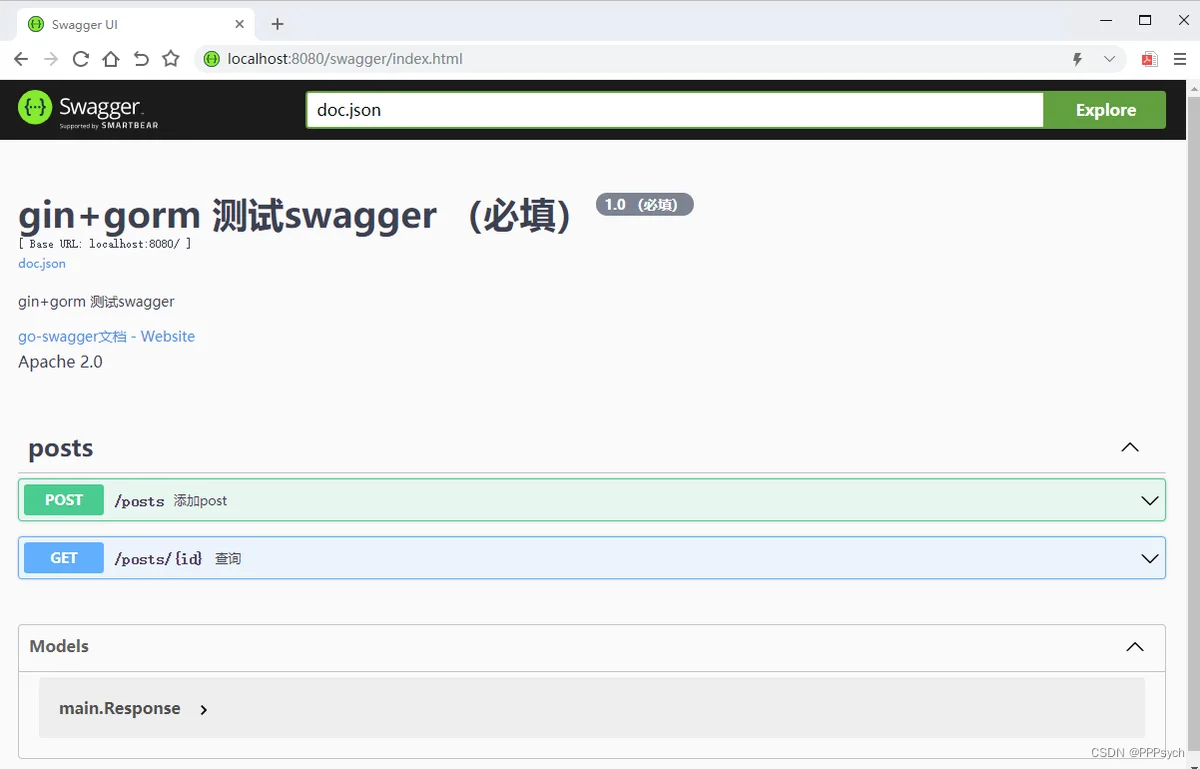Screen dimensions: 1200x769
Task: Click the lightning bolt speed mode icon
Action: (1077, 59)
